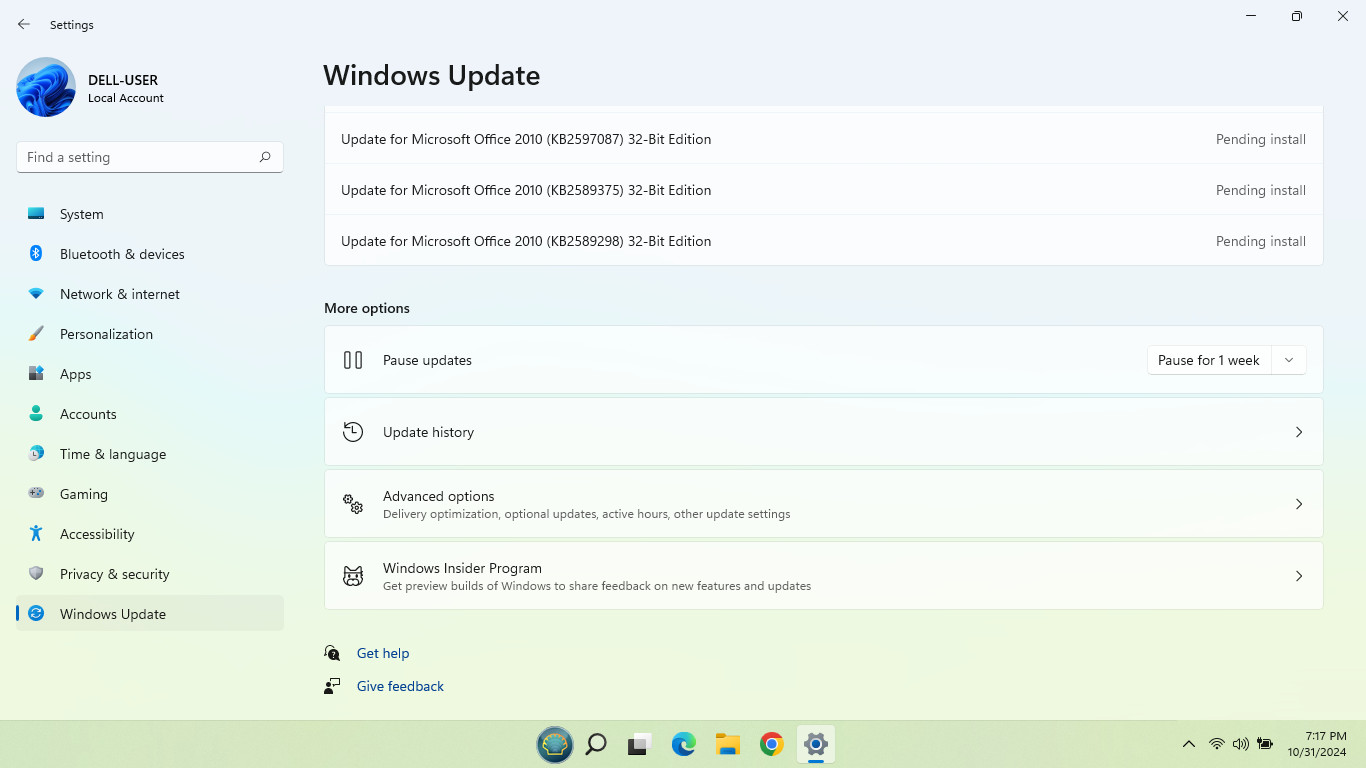Click the Privacy & security shield icon
Viewport: 1366px width, 768px height.
click(x=36, y=574)
